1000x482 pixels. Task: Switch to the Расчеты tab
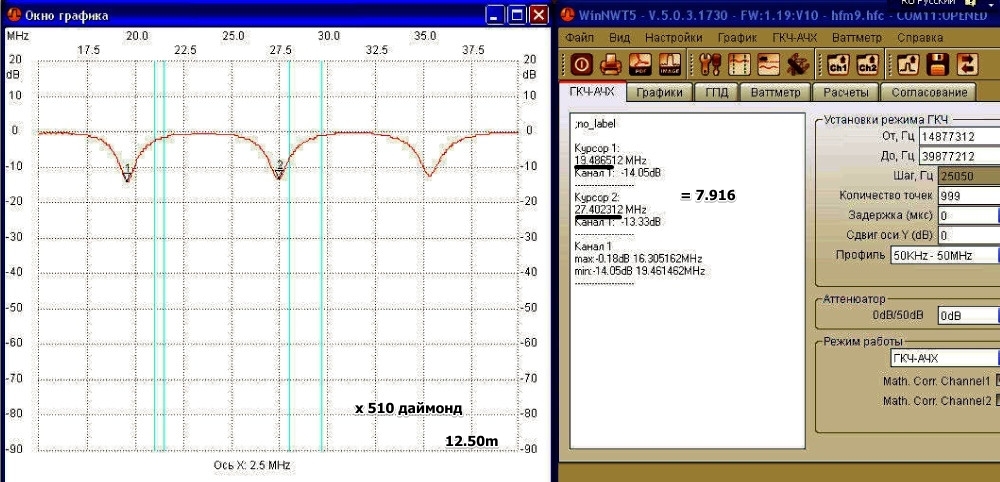(x=846, y=92)
